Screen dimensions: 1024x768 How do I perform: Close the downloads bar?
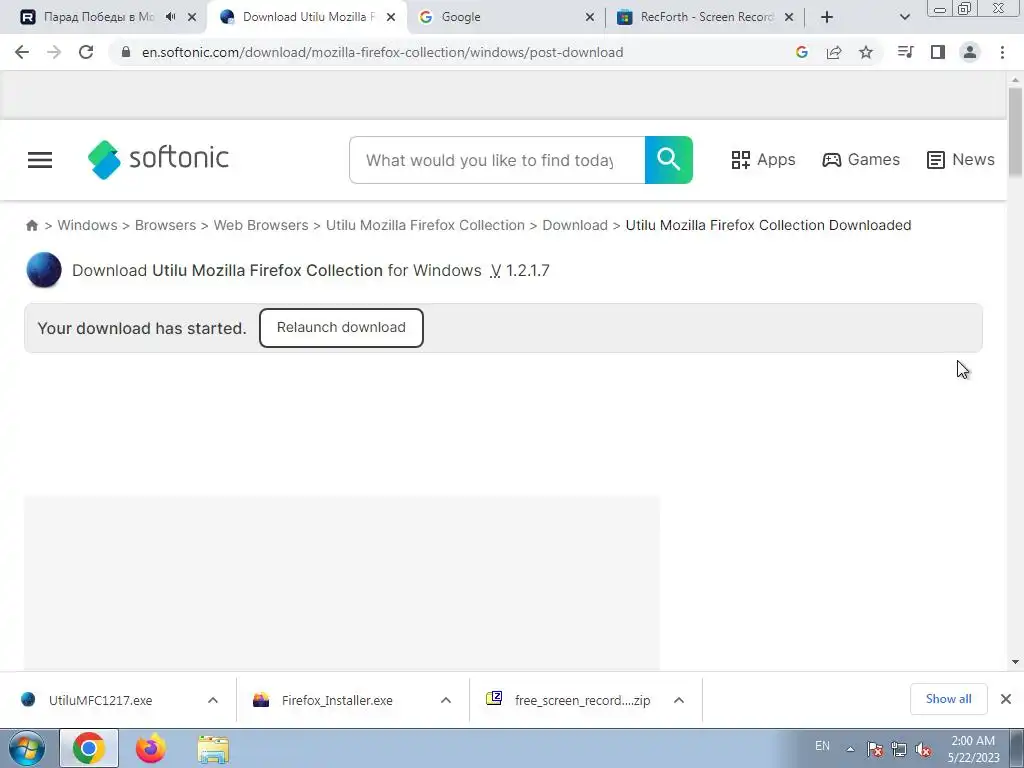[x=1006, y=699]
